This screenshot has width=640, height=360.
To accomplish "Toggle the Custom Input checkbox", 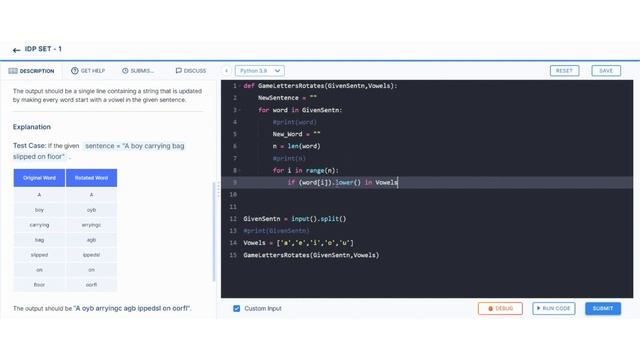I will tap(236, 308).
